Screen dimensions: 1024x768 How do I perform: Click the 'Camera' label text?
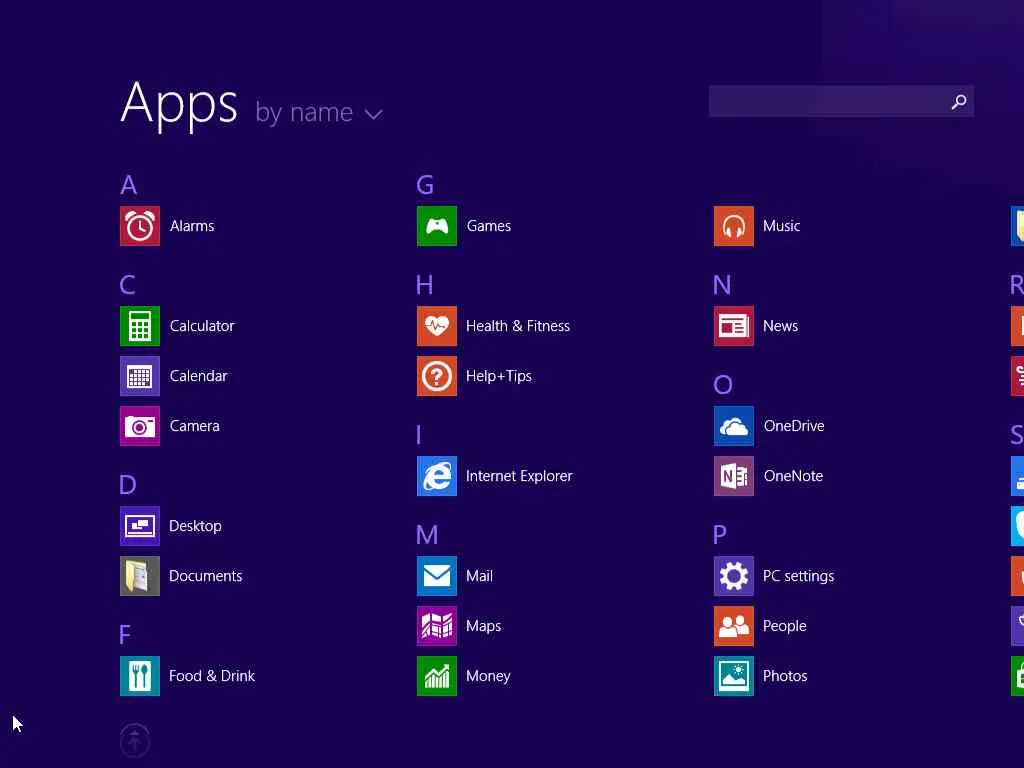[195, 426]
